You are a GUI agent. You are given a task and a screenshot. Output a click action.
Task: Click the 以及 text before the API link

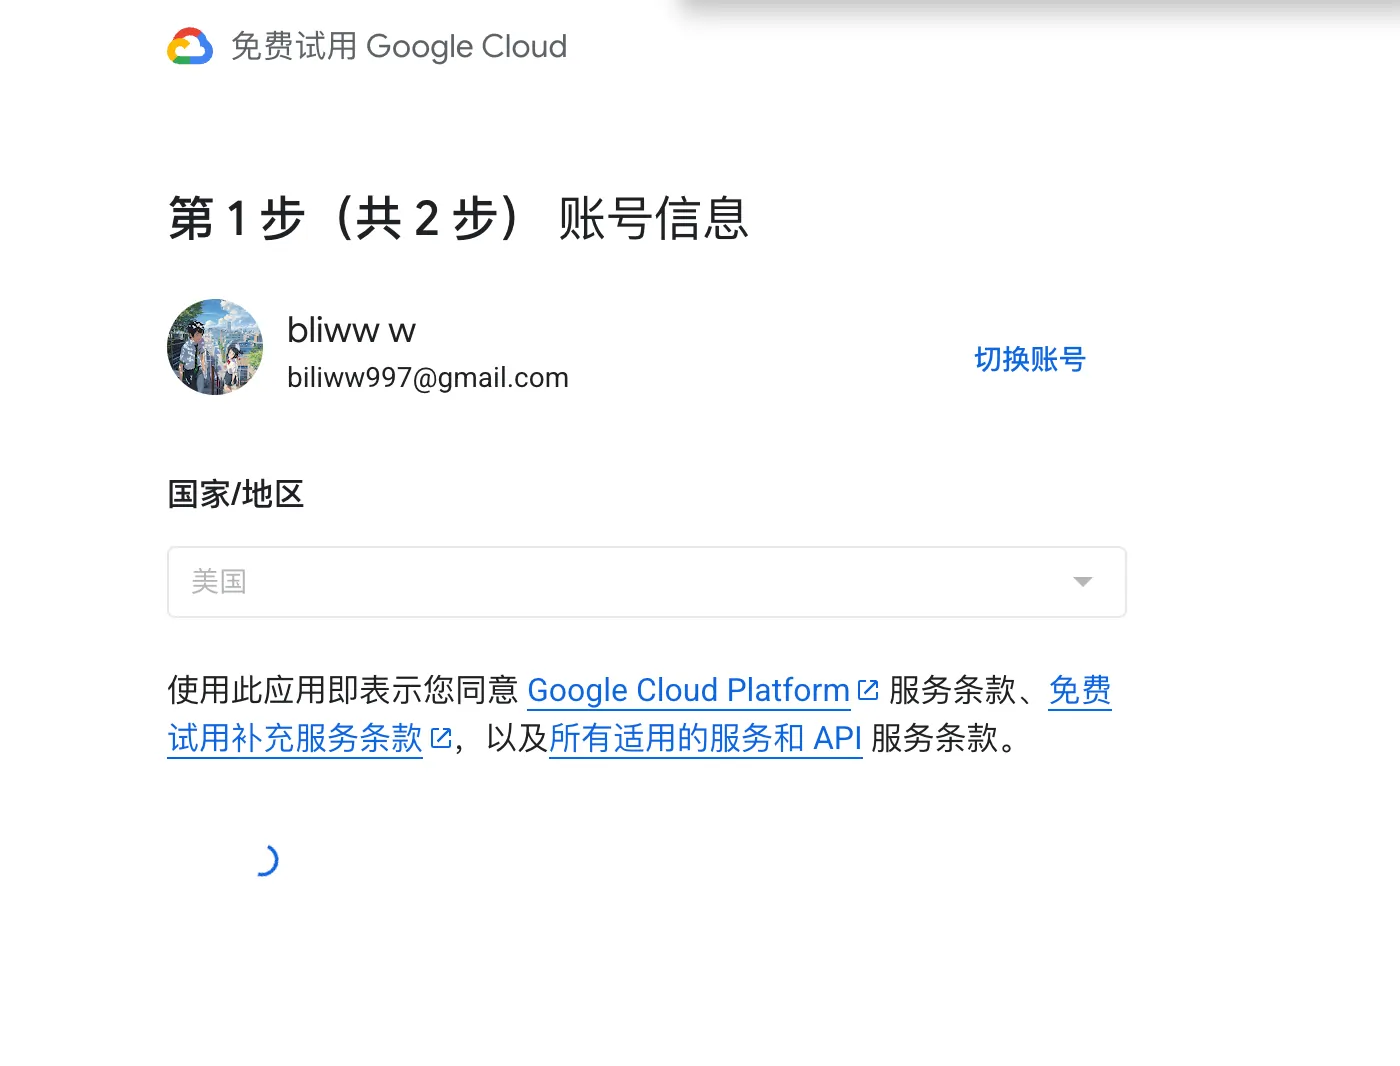coord(517,739)
